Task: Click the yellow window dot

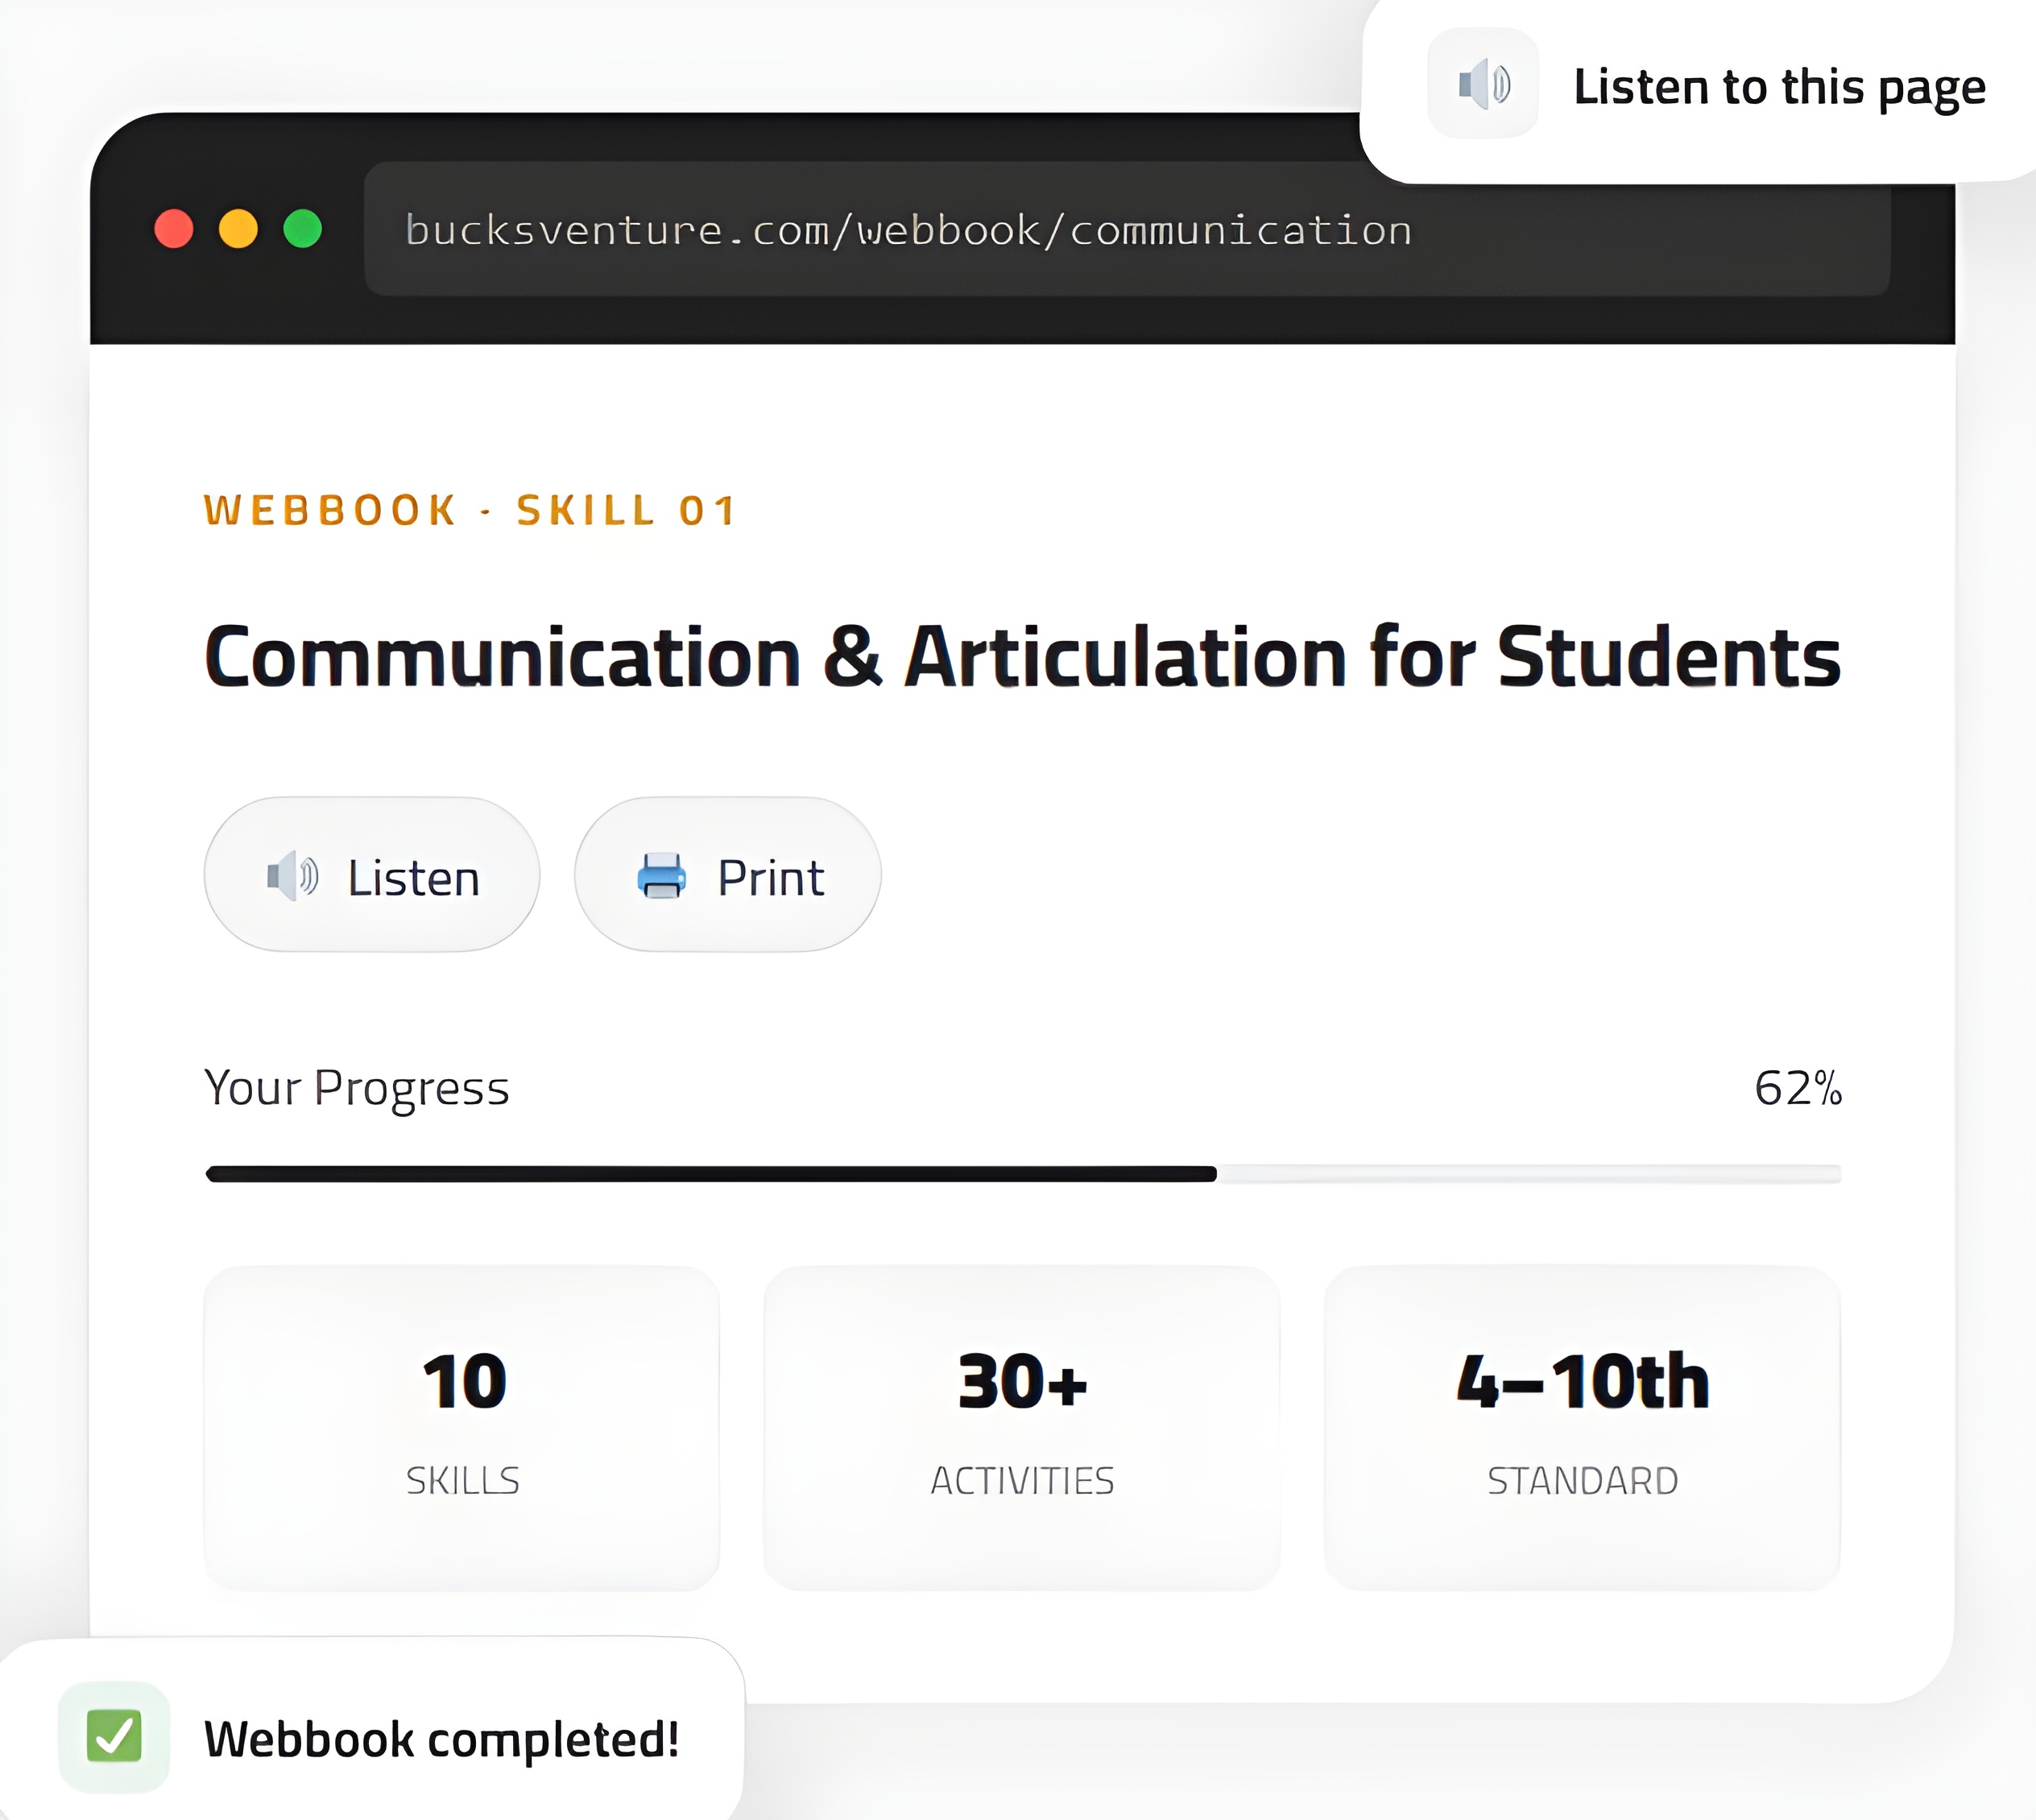Action: pos(238,229)
